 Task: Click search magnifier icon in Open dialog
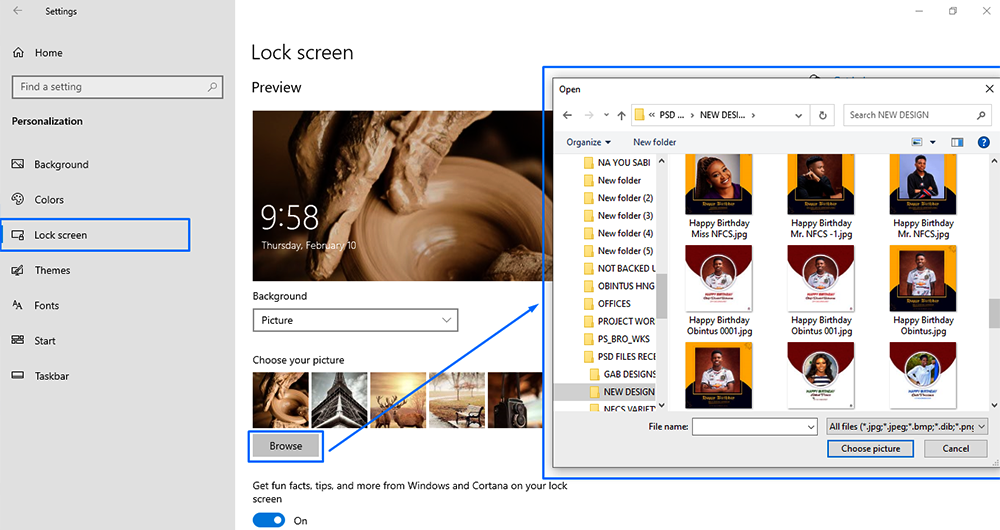coord(982,115)
